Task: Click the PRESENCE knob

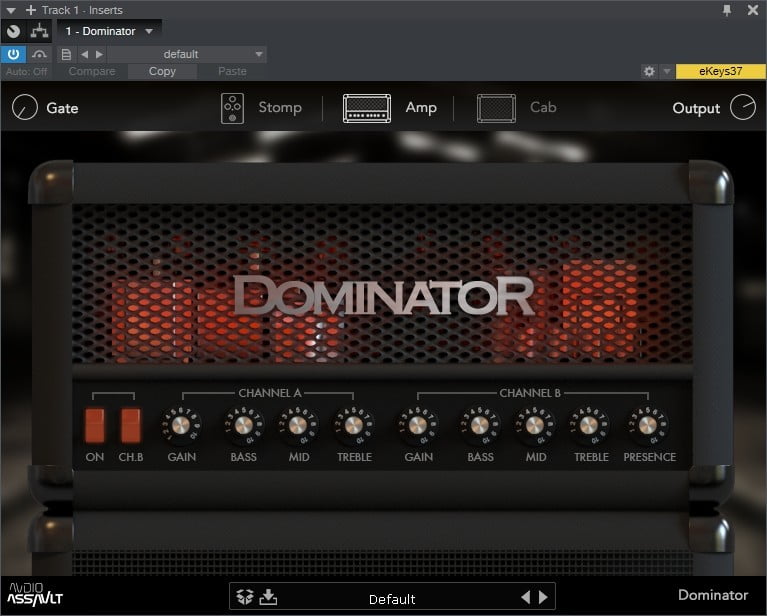Action: (x=649, y=425)
